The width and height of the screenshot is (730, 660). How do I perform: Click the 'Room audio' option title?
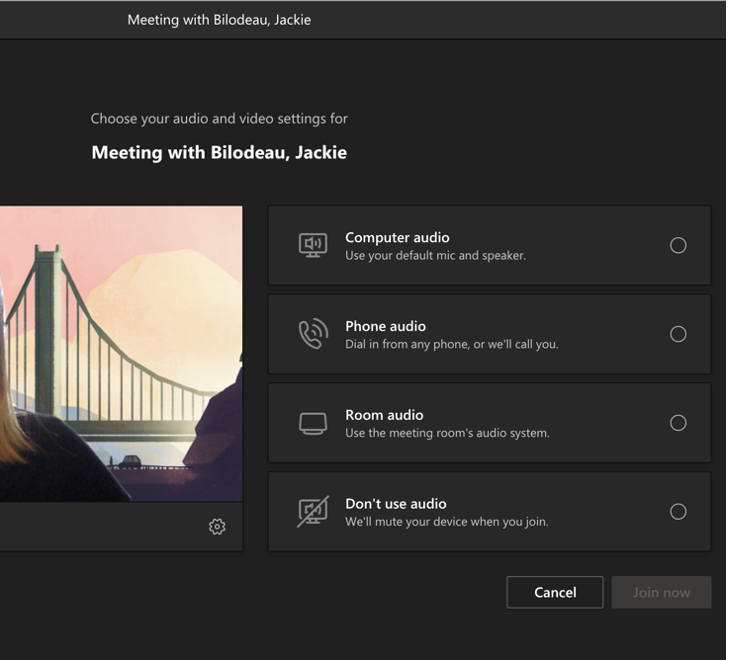[384, 415]
